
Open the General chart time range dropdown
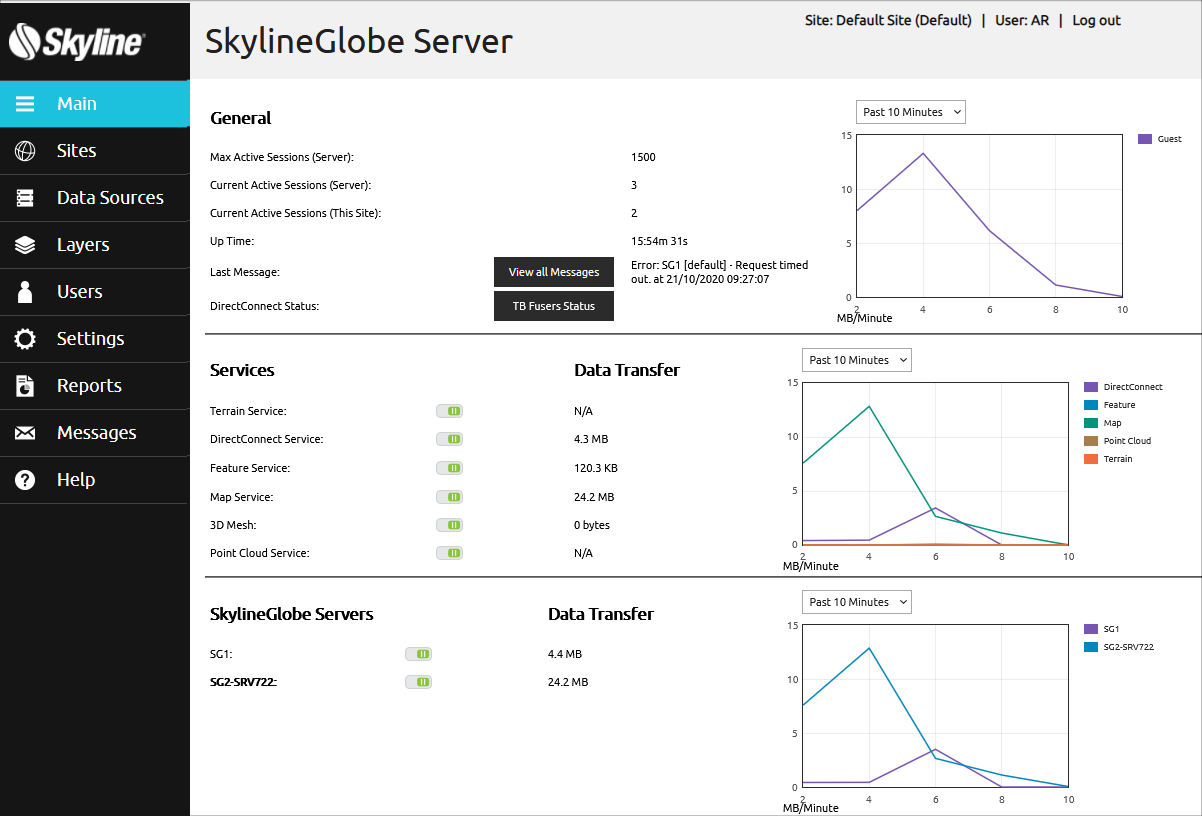911,112
